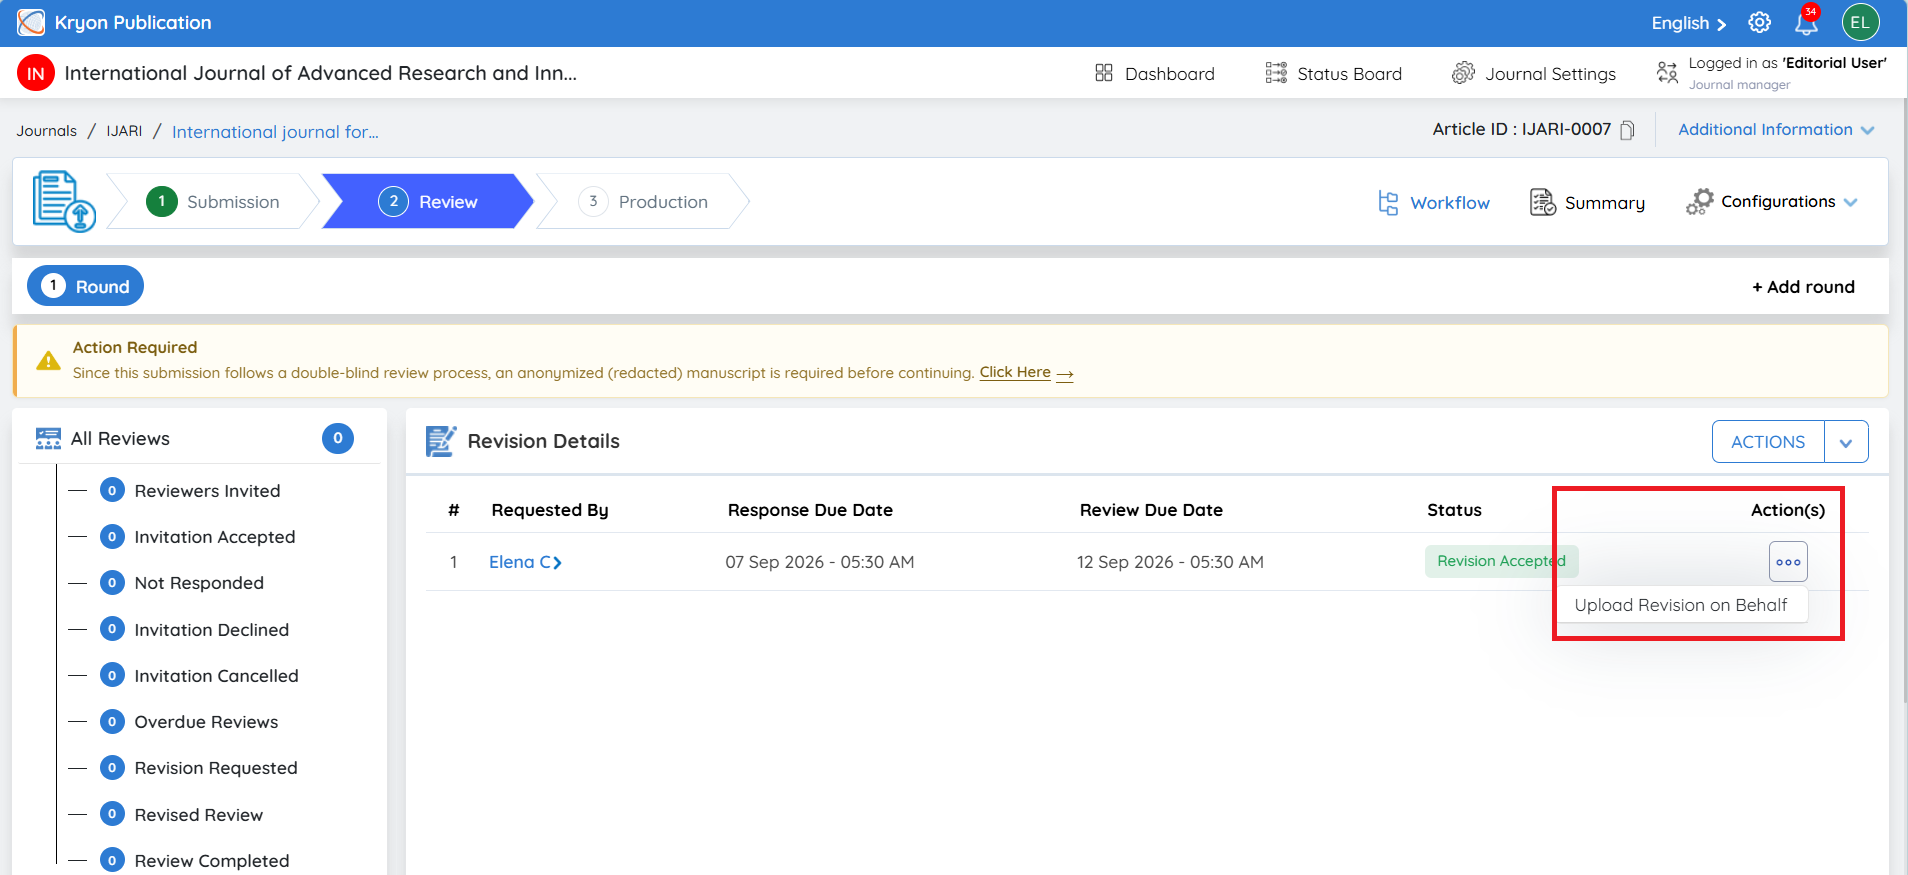Open the Workflow view
Viewport: 1908px width, 875px height.
pyautogui.click(x=1434, y=203)
